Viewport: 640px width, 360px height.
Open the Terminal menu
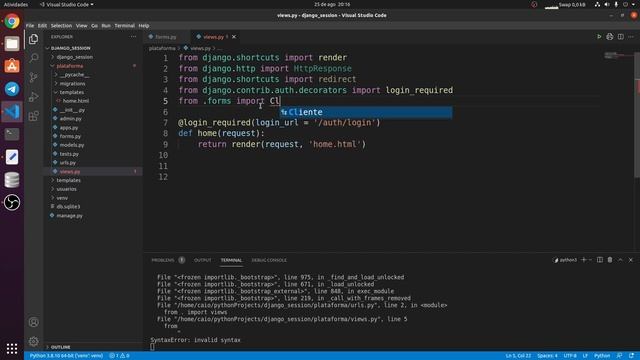point(124,26)
